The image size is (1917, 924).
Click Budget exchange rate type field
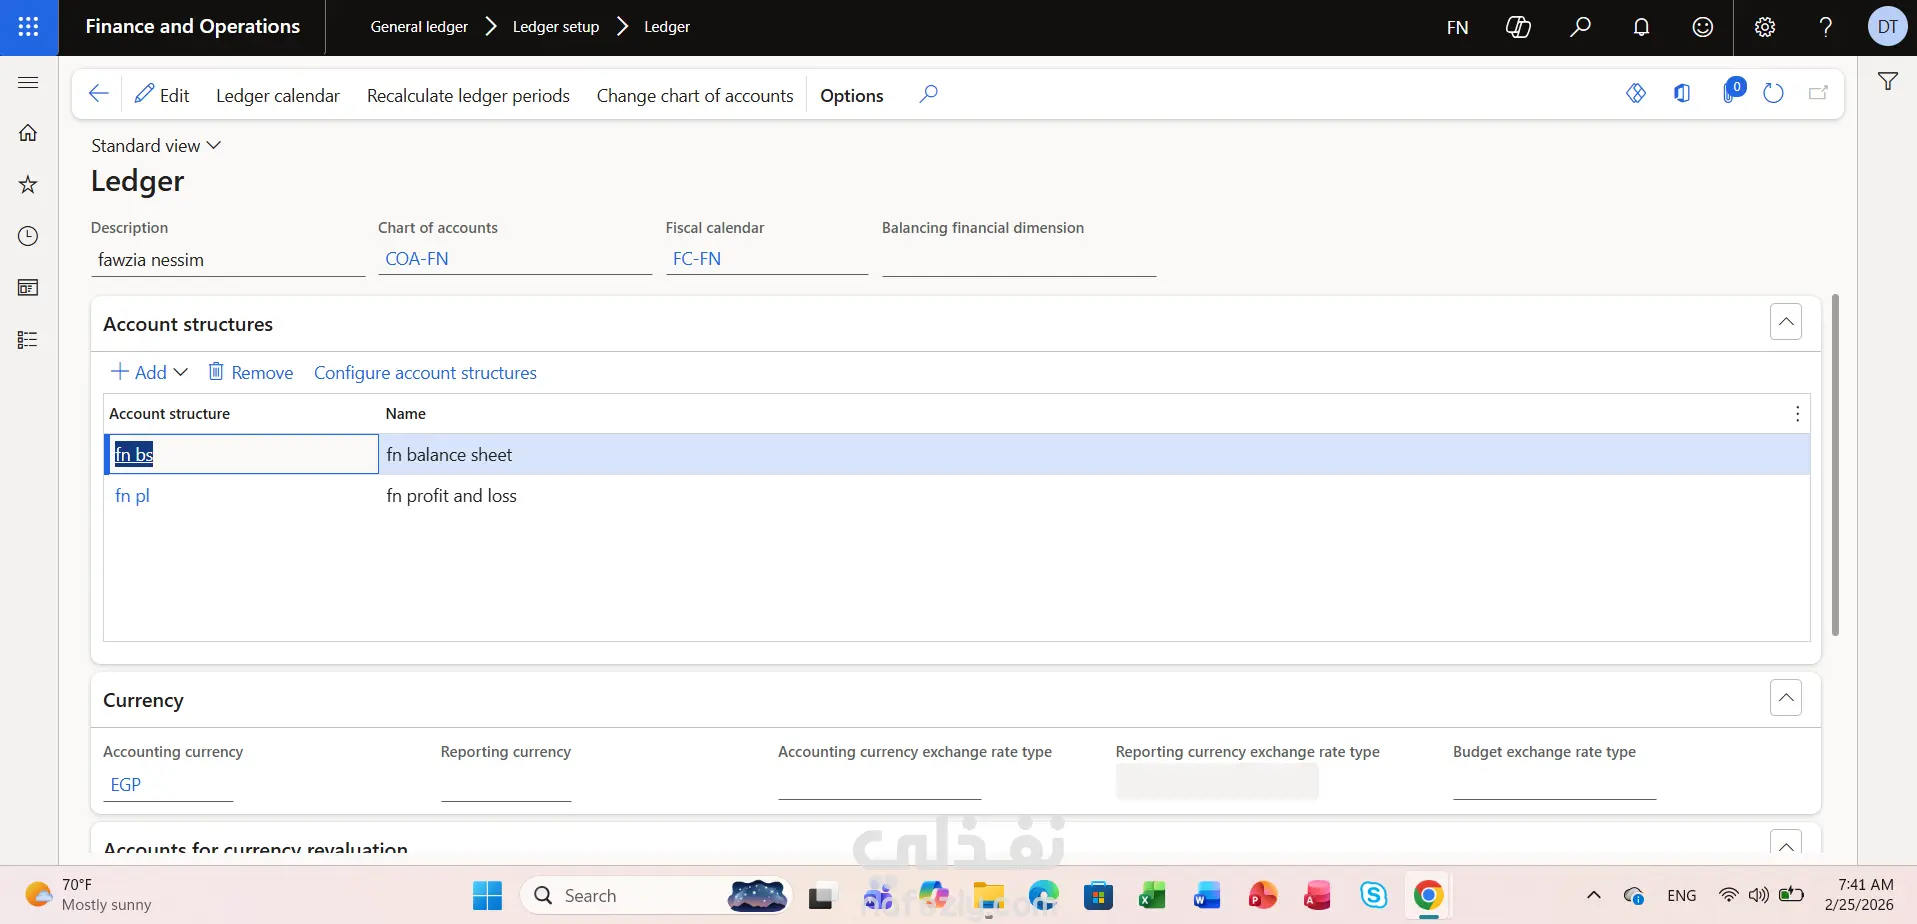1555,784
